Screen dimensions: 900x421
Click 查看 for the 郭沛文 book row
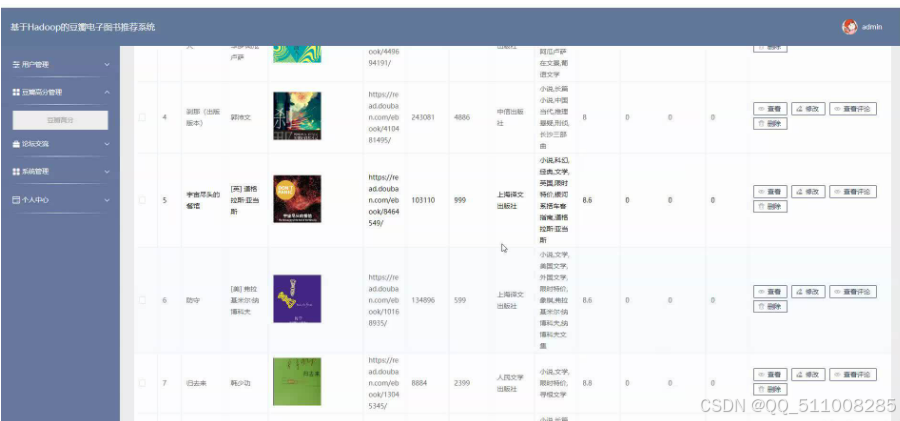[770, 109]
